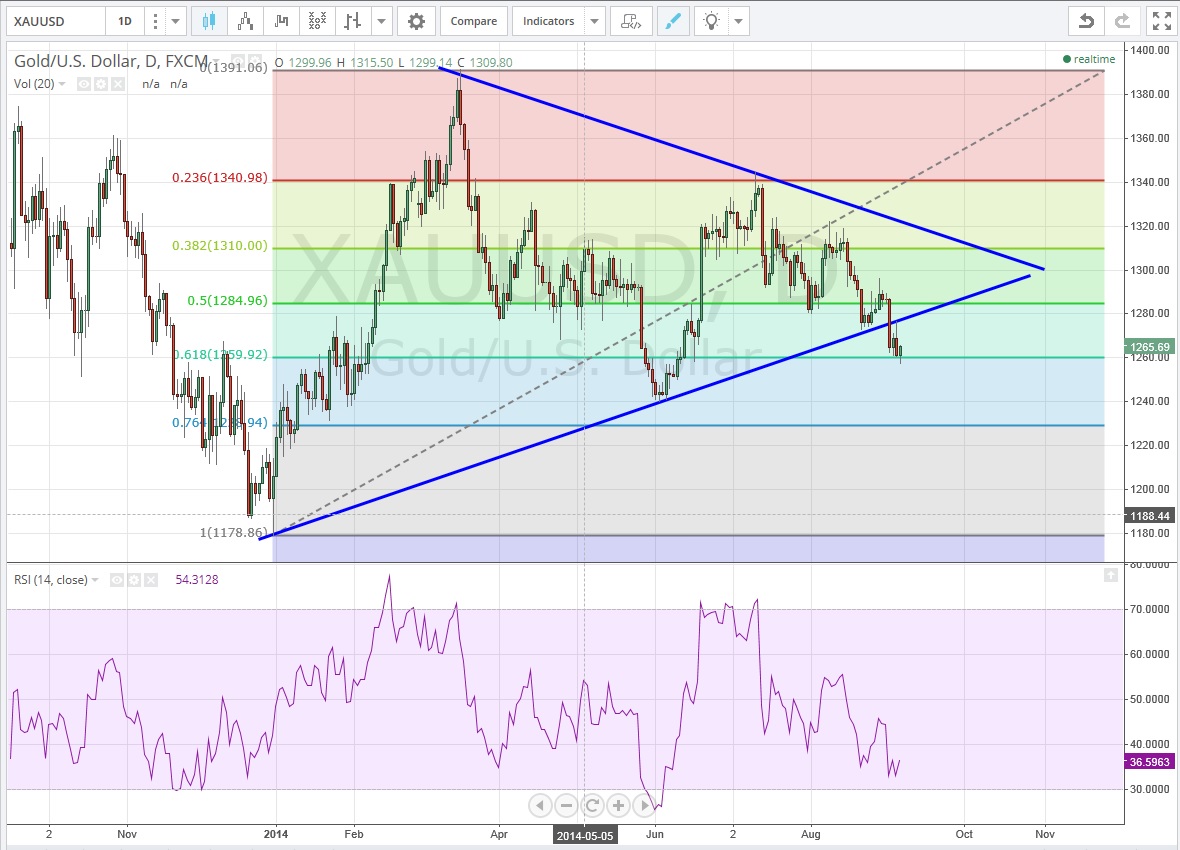Activate the drawing brush tool
1180x850 pixels.
tap(673, 21)
